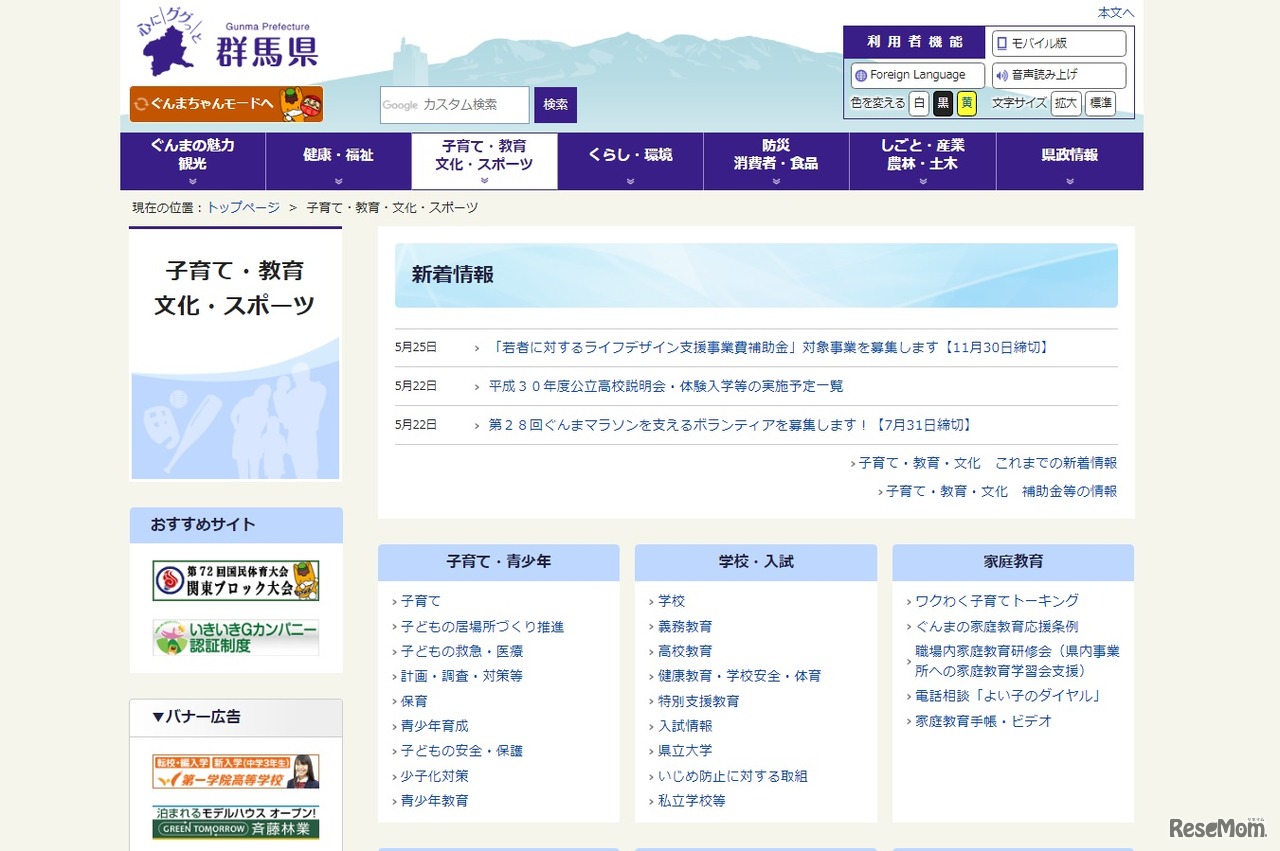This screenshot has width=1280, height=851.
Task: Select the yellow 黄 color scheme
Action: pyautogui.click(x=967, y=103)
